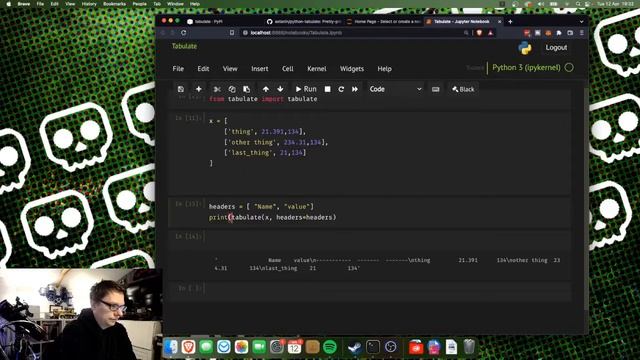Copy the selected cells in the Jupyter toolbar
This screenshot has width=640, height=360.
click(232, 89)
